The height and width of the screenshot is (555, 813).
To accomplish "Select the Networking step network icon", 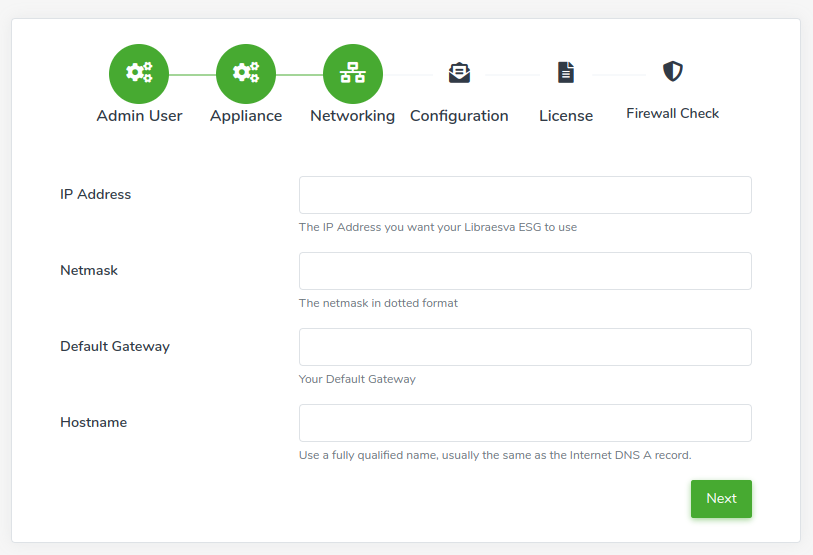I will point(353,74).
